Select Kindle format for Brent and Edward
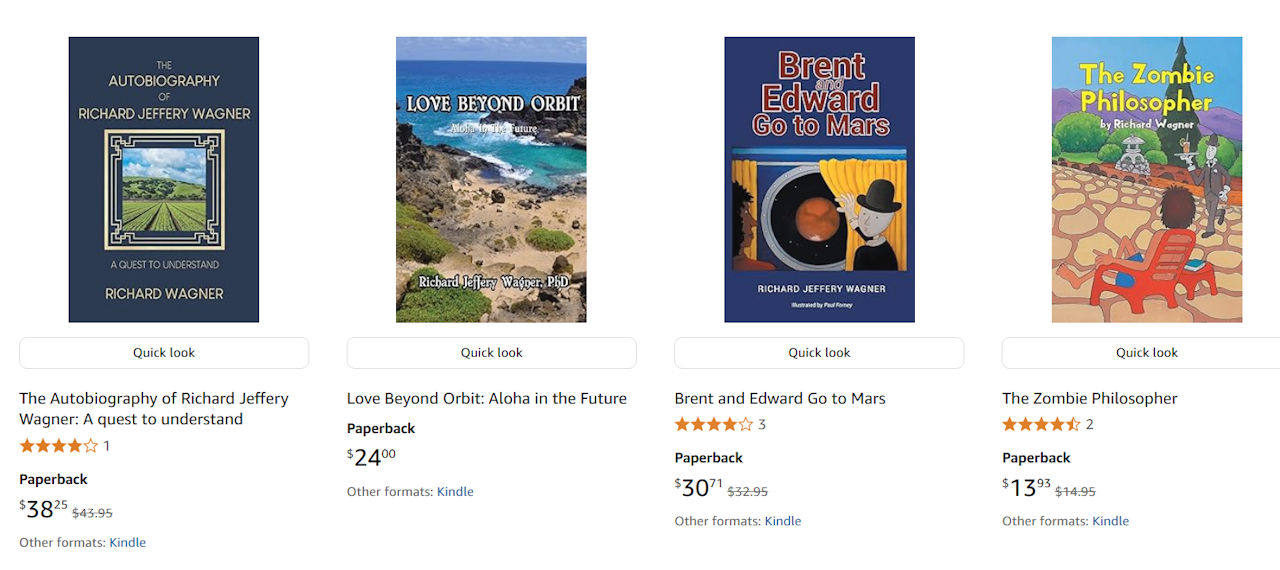This screenshot has width=1280, height=570. coord(783,521)
